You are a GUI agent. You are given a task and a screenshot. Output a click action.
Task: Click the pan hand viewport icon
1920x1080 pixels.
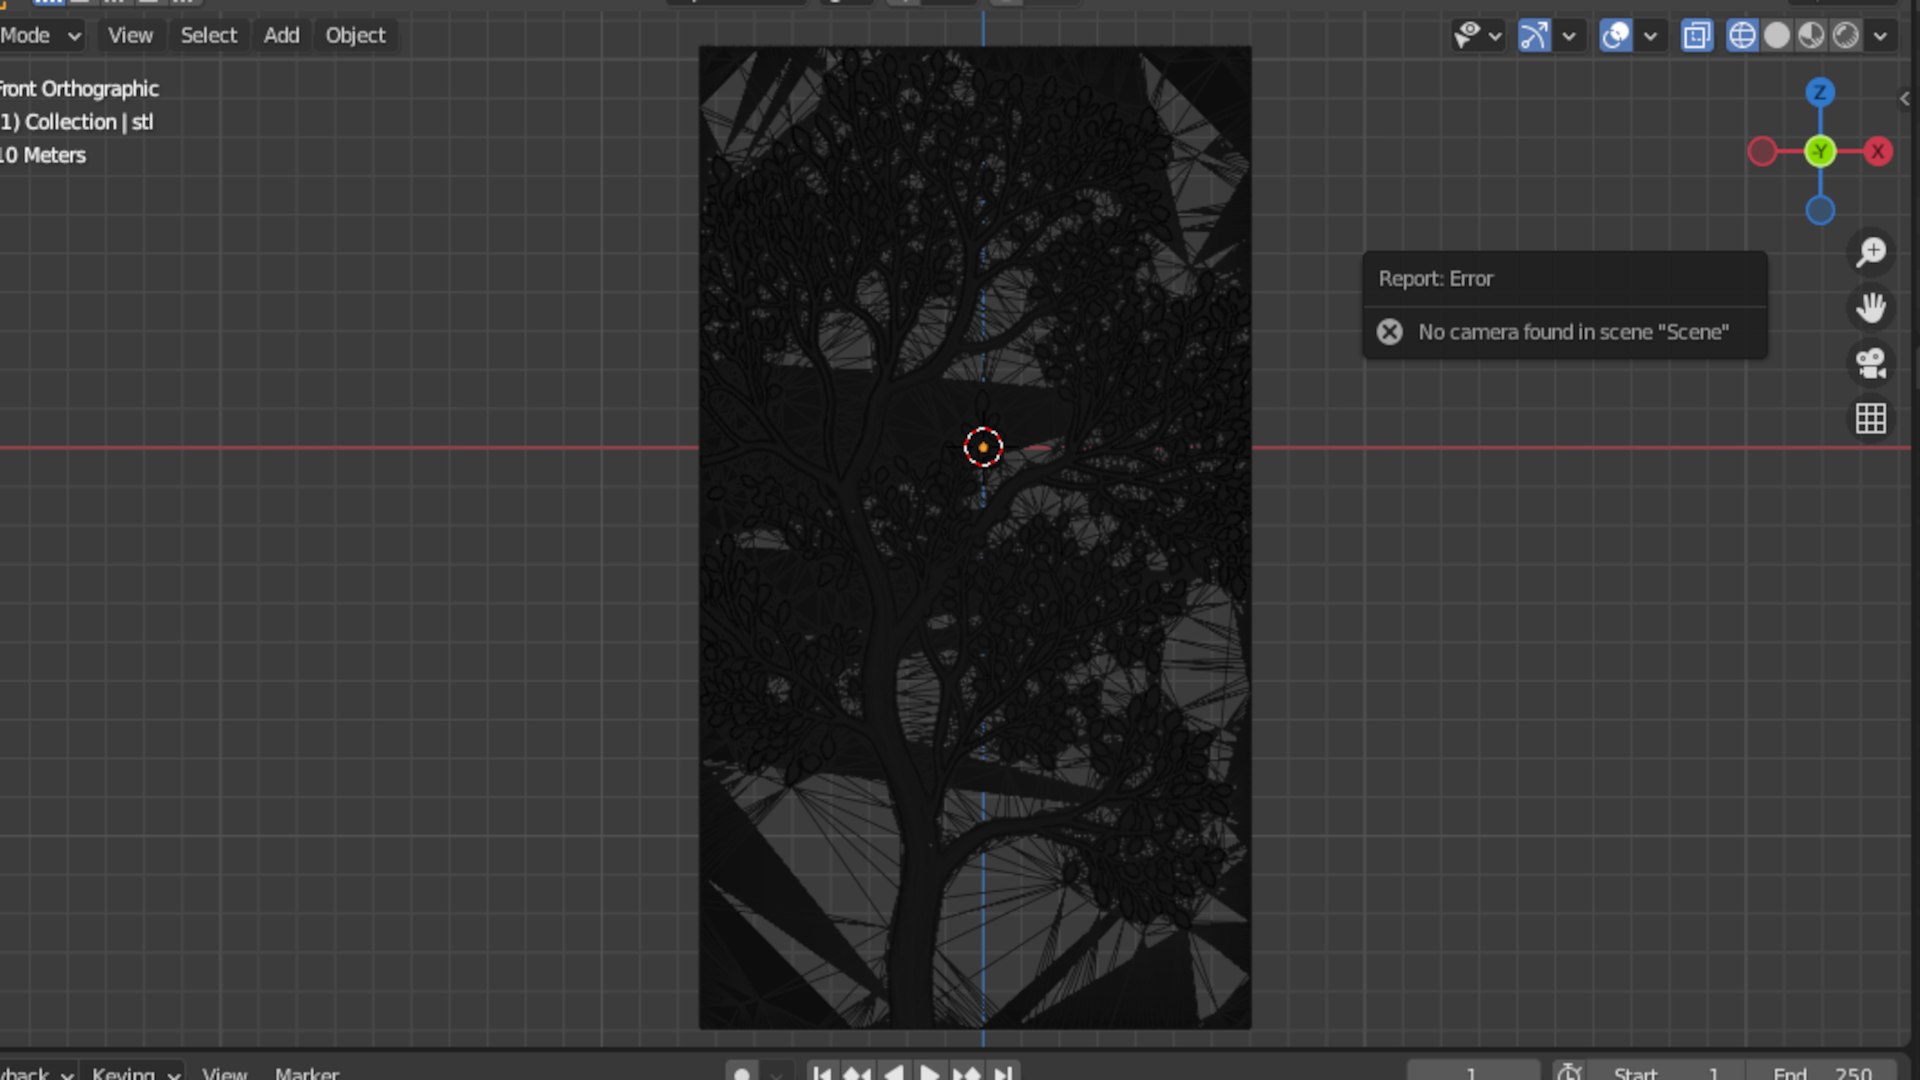[x=1871, y=307]
